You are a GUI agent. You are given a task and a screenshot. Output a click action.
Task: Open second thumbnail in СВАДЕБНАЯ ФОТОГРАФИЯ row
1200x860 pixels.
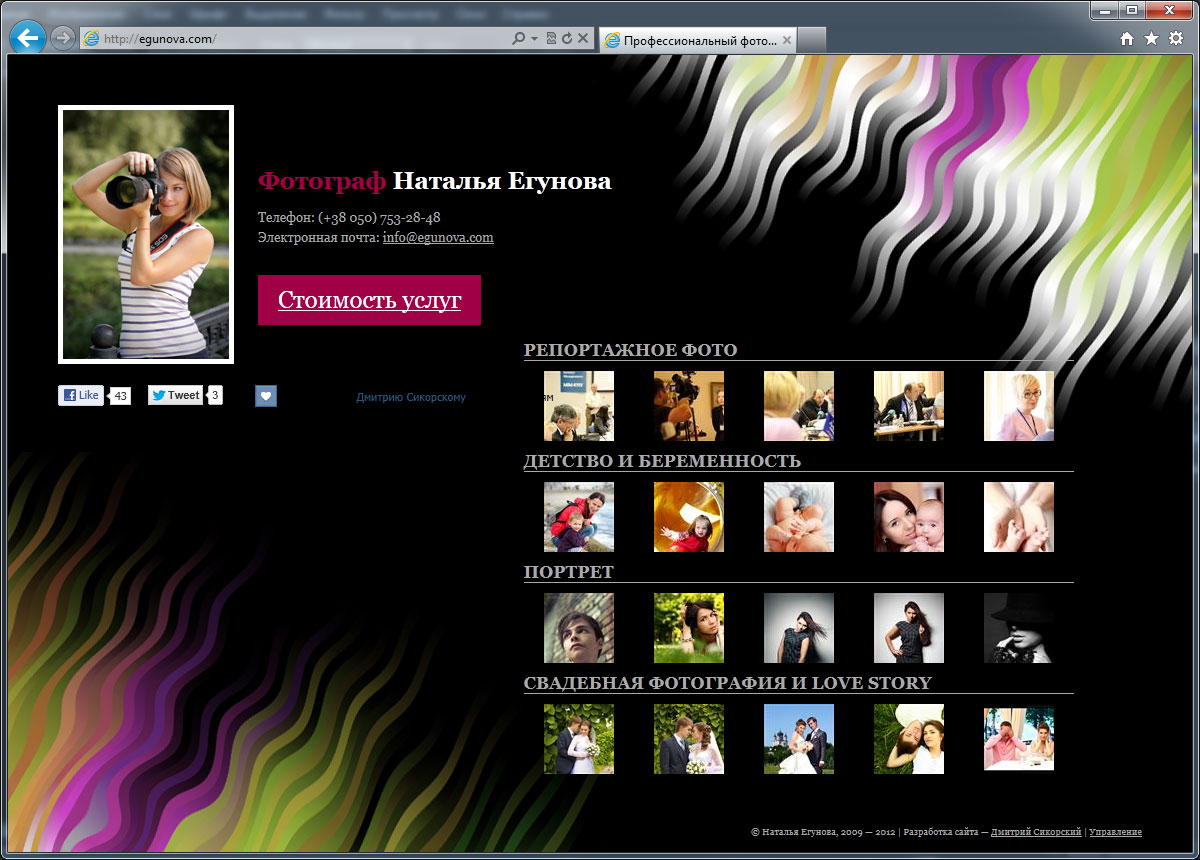tap(689, 739)
